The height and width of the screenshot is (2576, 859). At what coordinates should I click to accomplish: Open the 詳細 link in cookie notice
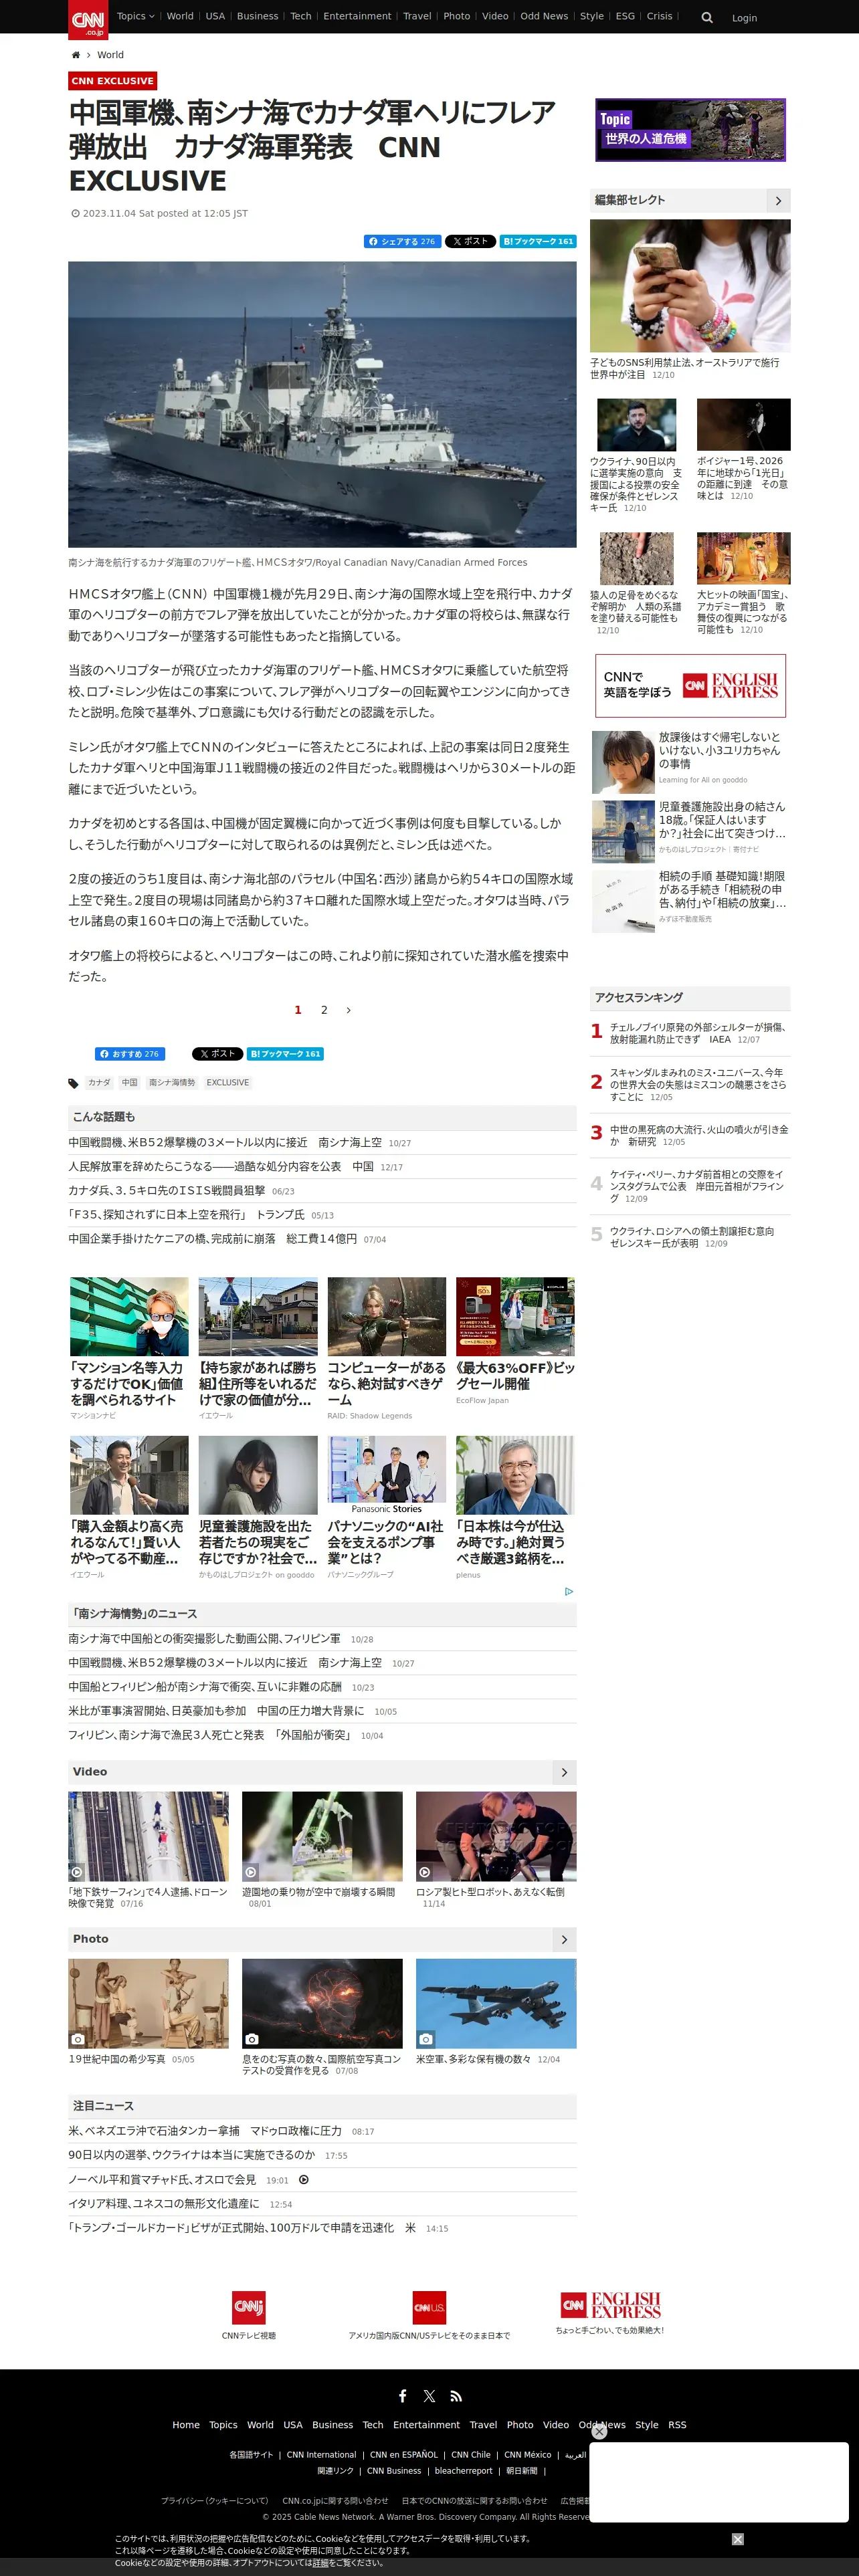point(321,2563)
